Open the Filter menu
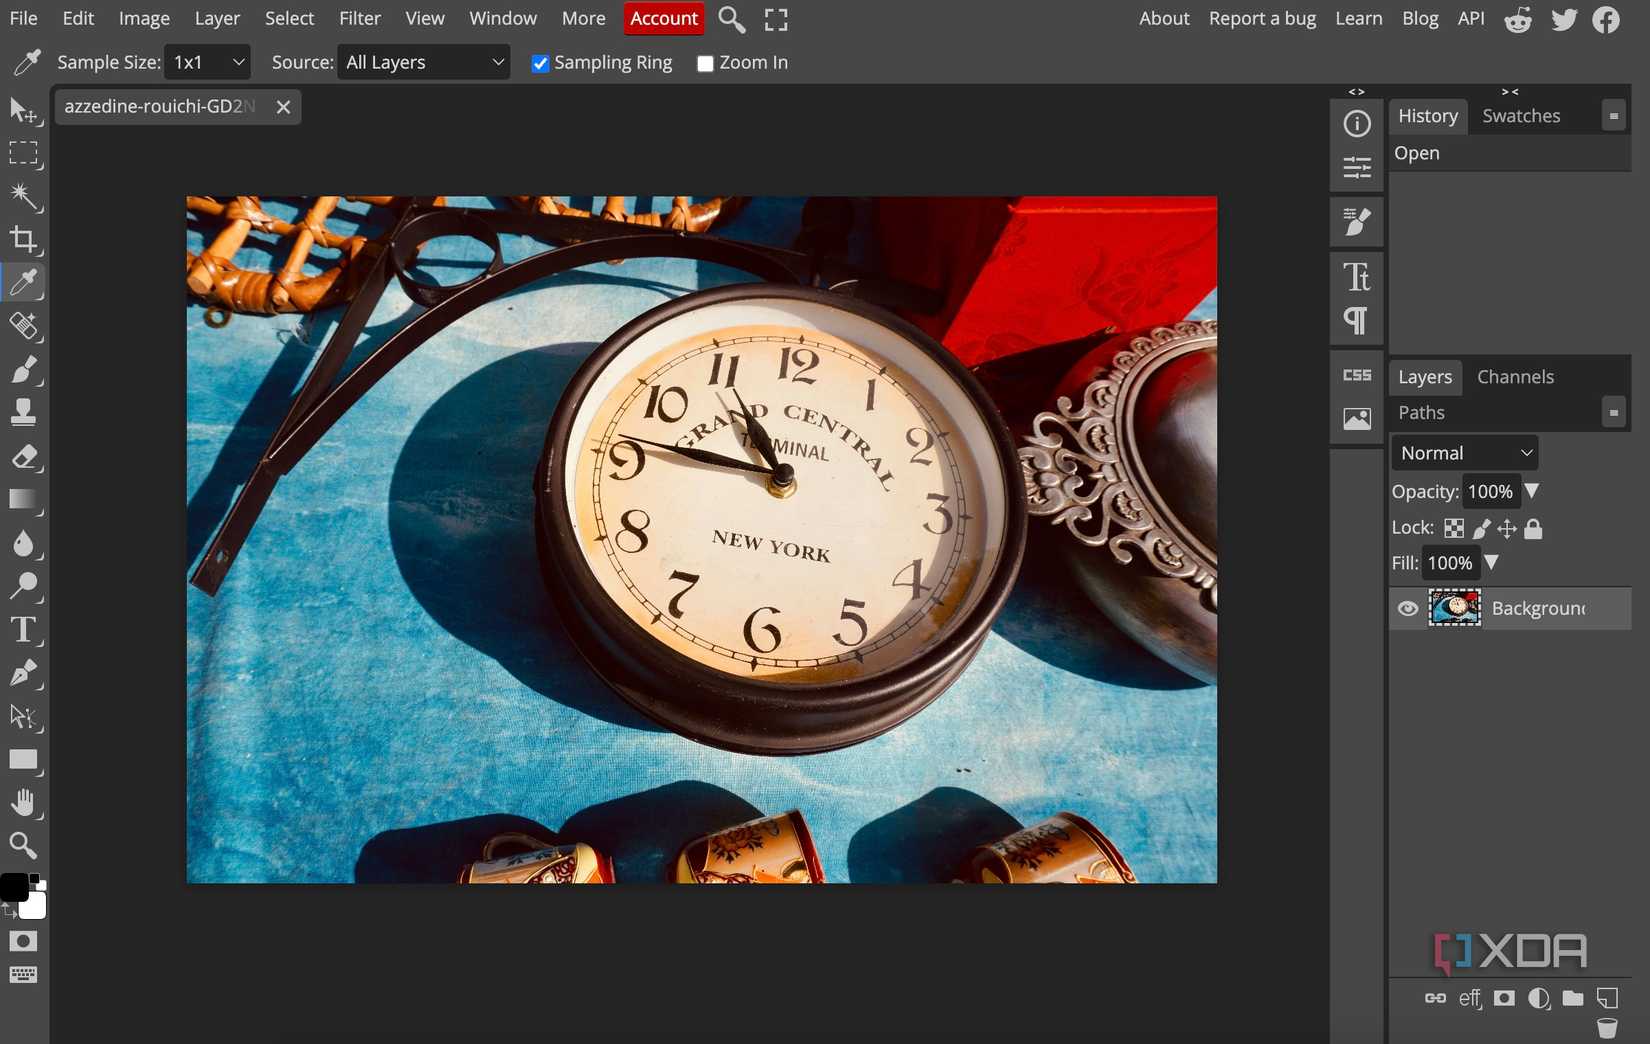 (359, 18)
